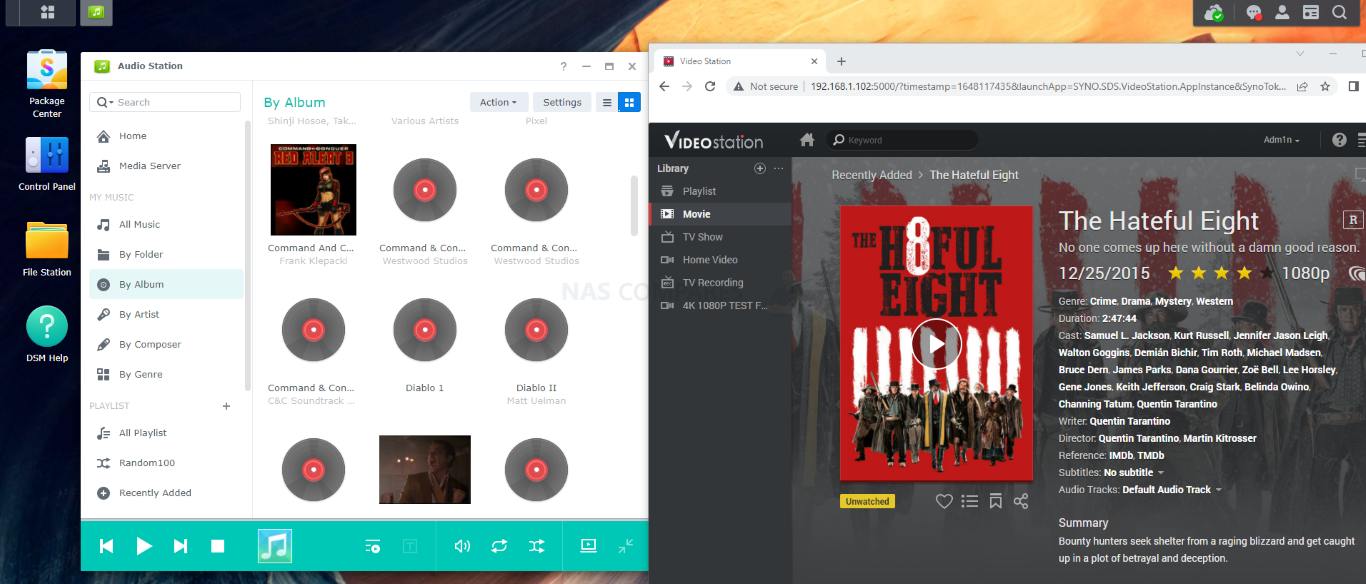The height and width of the screenshot is (584, 1366).
Task: Browse music By Artist
Action: click(166, 315)
